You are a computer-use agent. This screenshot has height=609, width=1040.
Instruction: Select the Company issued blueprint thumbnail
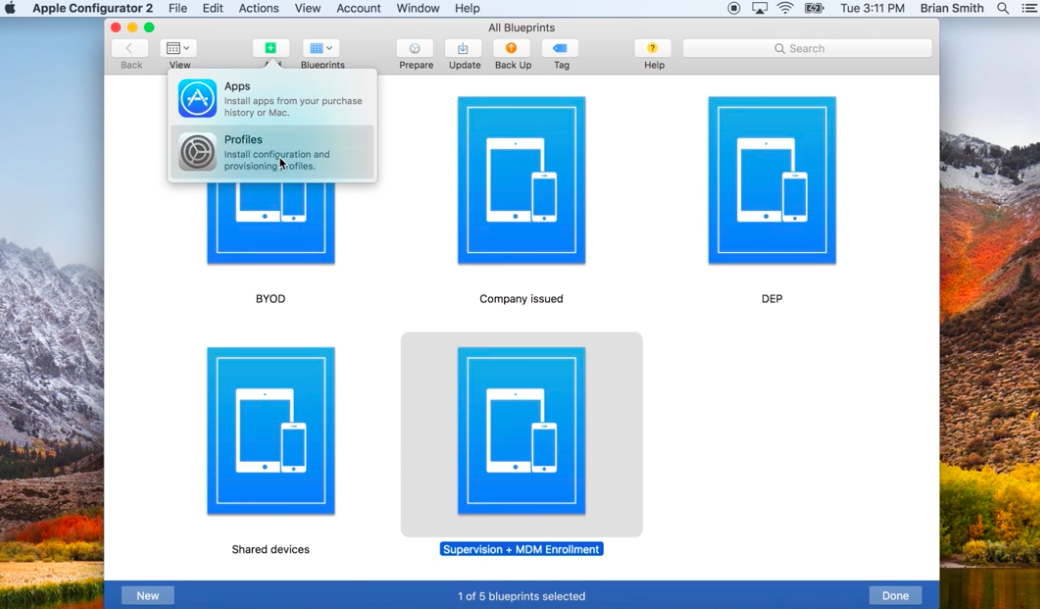coord(521,180)
